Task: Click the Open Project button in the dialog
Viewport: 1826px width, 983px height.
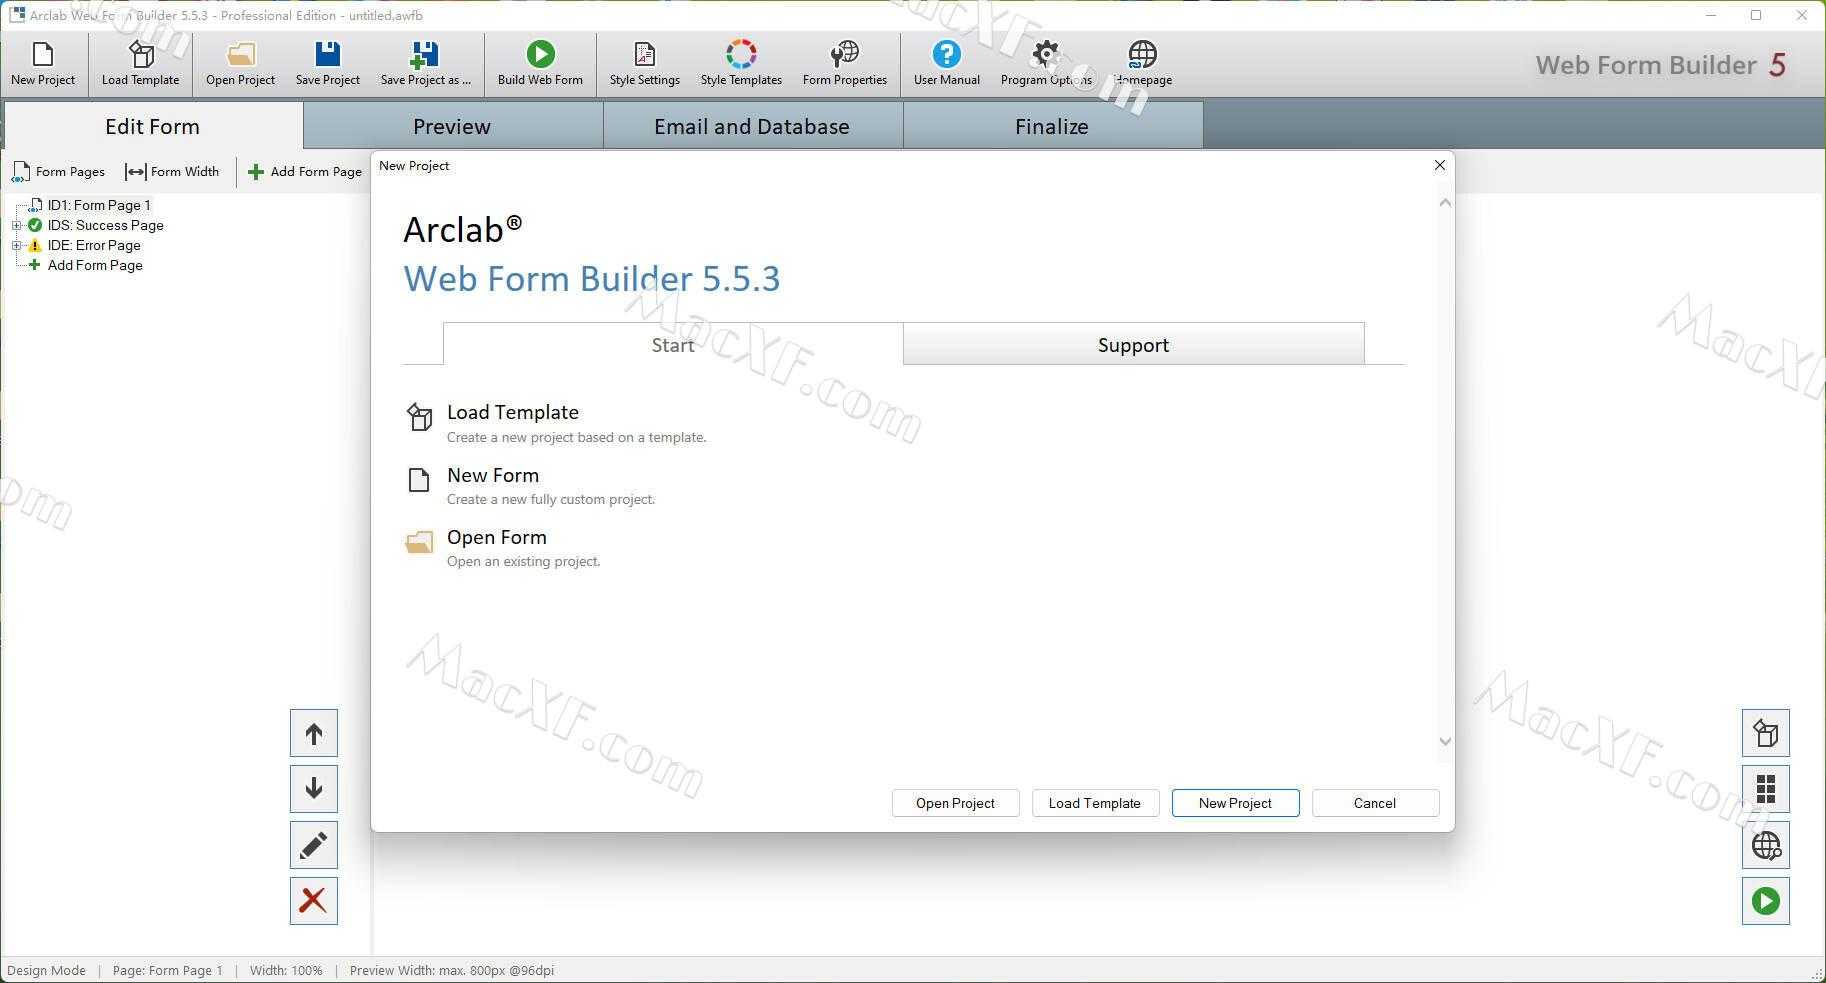Action: pyautogui.click(x=955, y=803)
